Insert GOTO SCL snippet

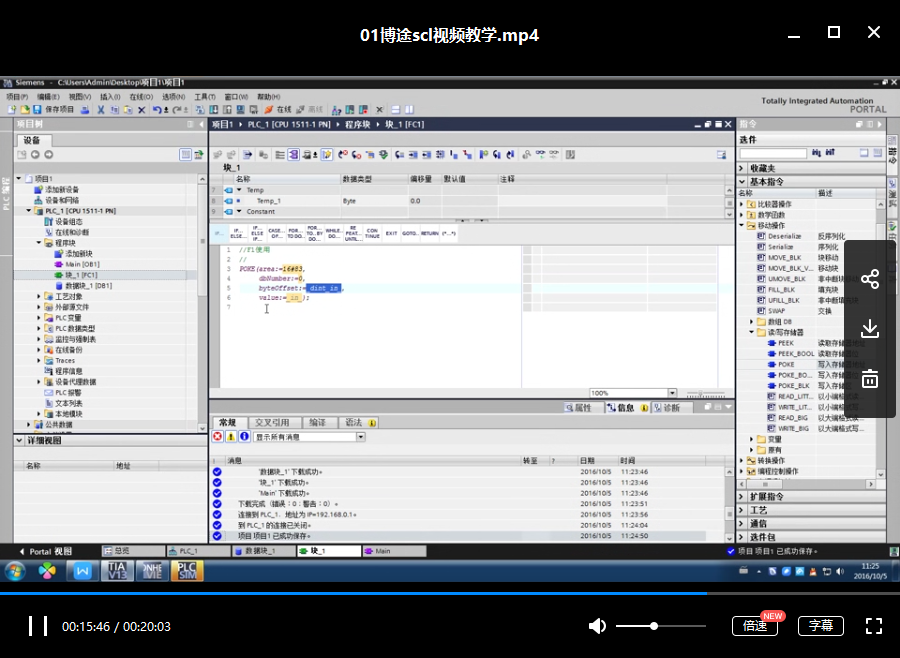coord(410,233)
